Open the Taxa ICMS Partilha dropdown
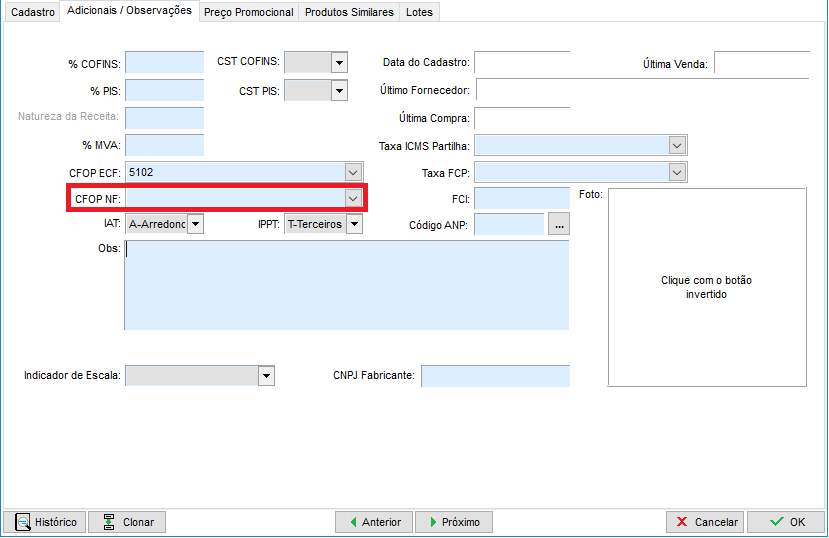 [x=678, y=146]
